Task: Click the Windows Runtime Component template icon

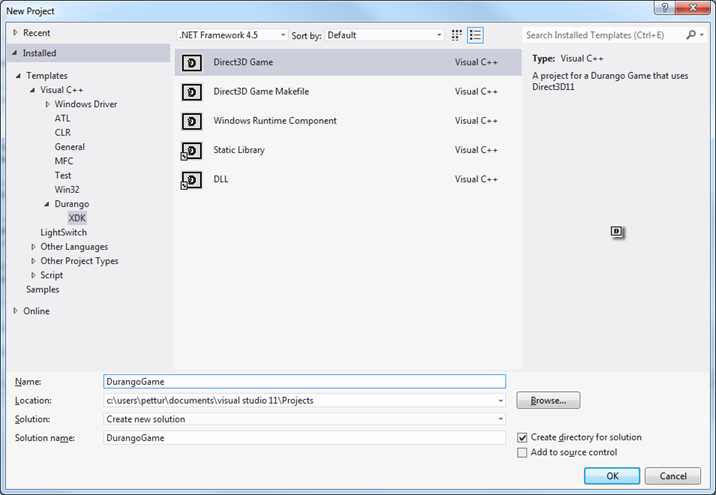Action: pos(192,121)
